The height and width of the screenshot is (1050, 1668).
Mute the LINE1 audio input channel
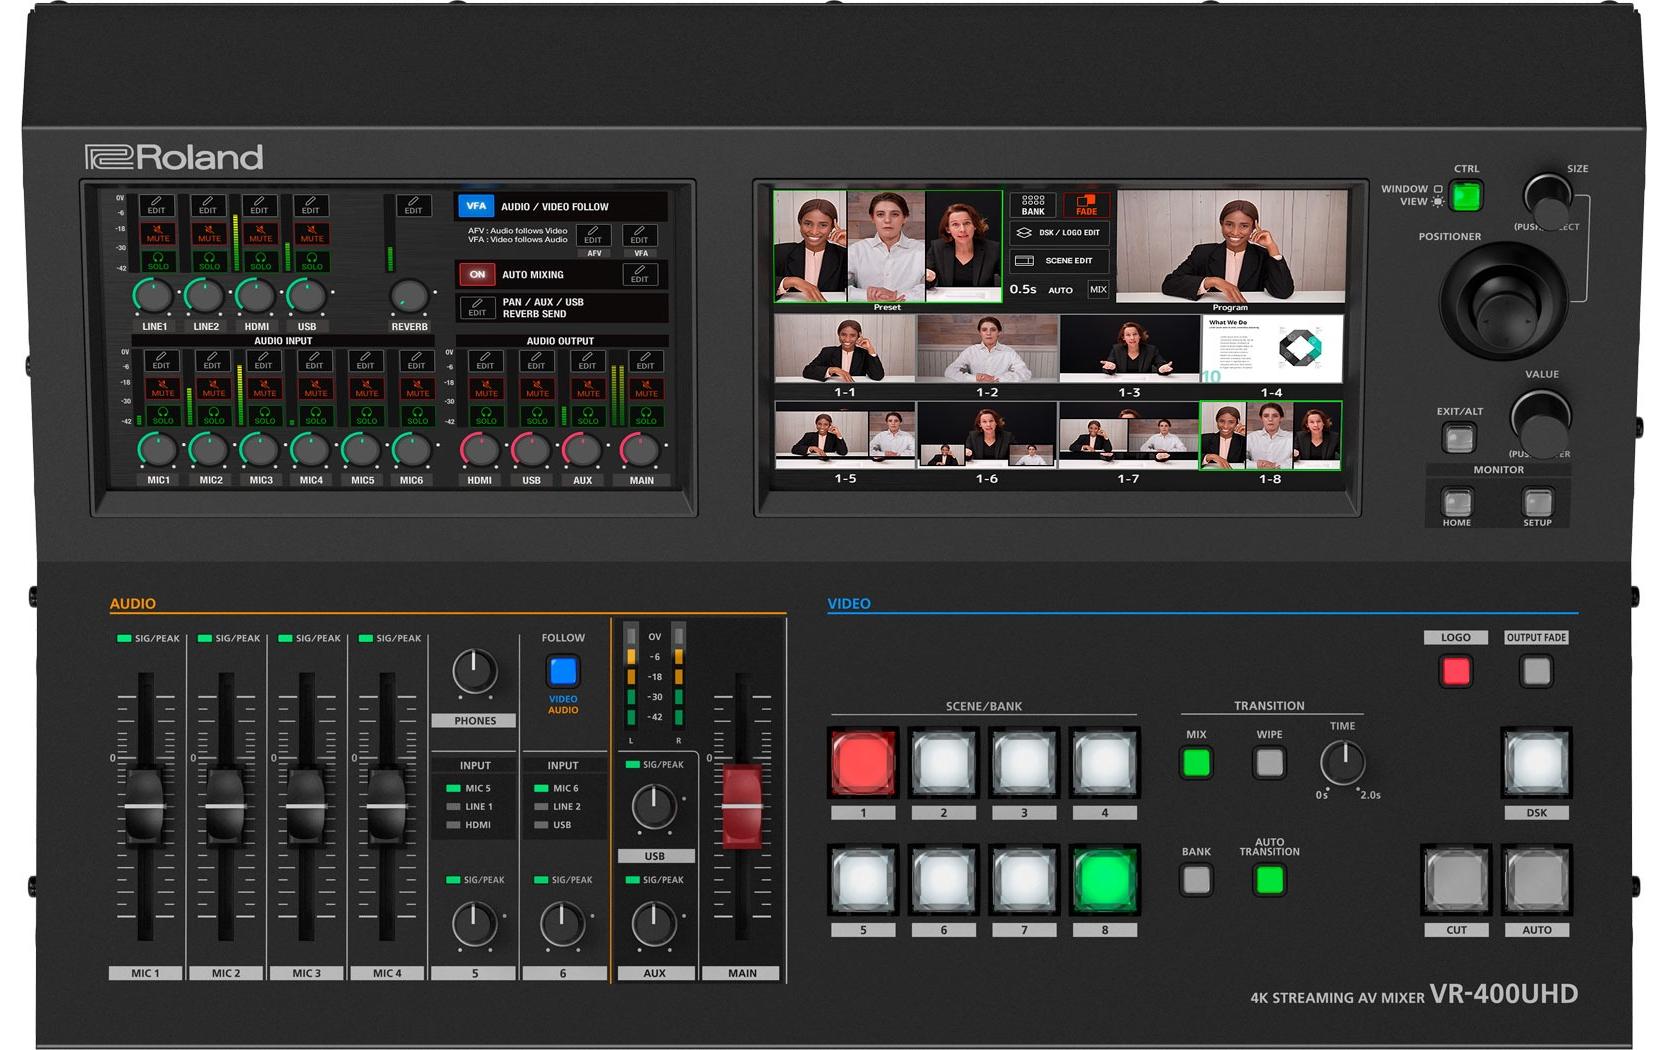coord(158,234)
